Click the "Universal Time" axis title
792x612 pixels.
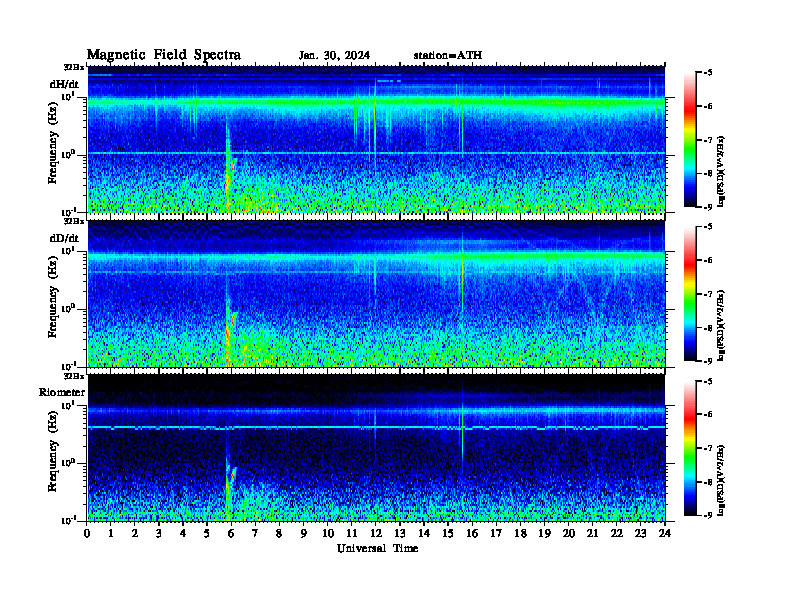[377, 548]
